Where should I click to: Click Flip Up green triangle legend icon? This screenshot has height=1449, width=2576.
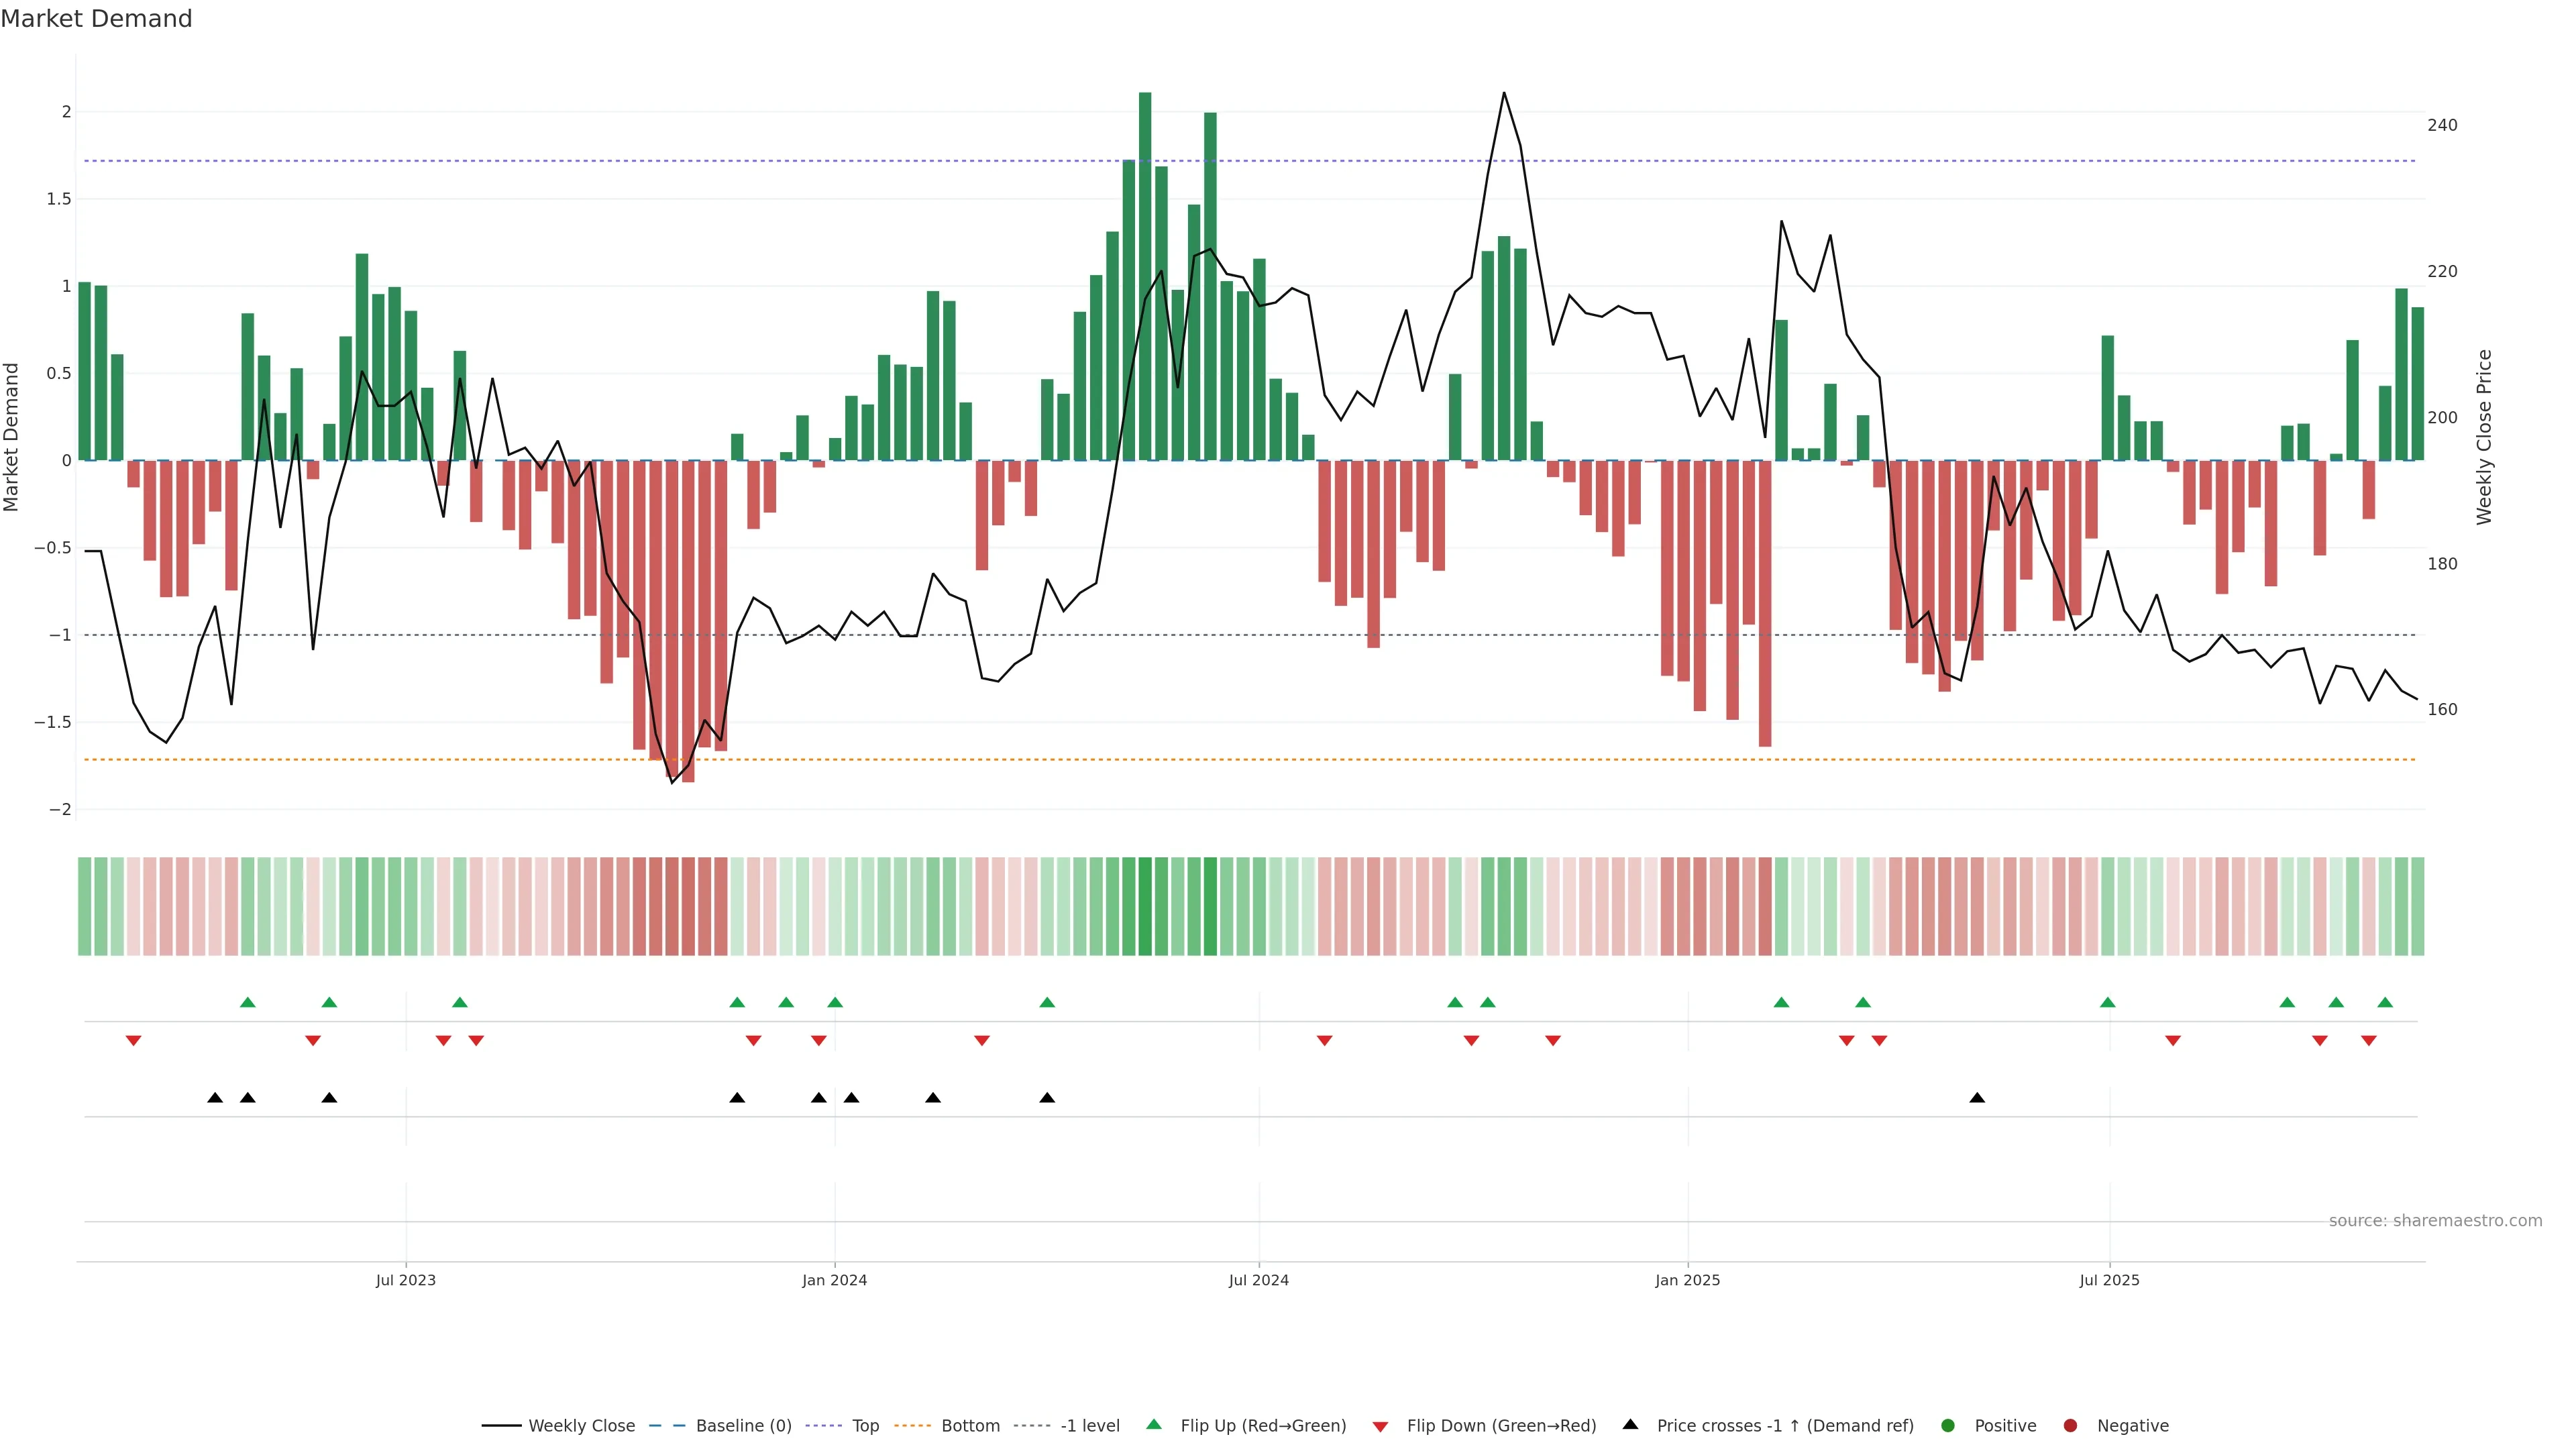(x=1154, y=1425)
